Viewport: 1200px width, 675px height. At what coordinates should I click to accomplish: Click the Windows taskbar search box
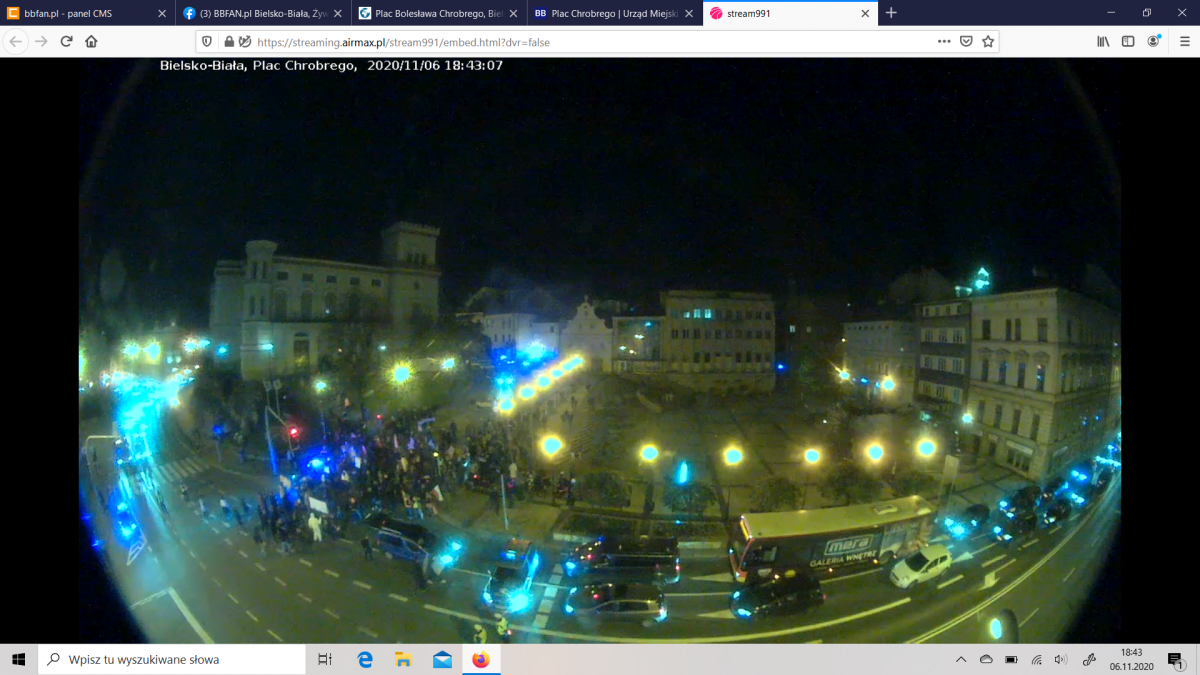[172, 660]
